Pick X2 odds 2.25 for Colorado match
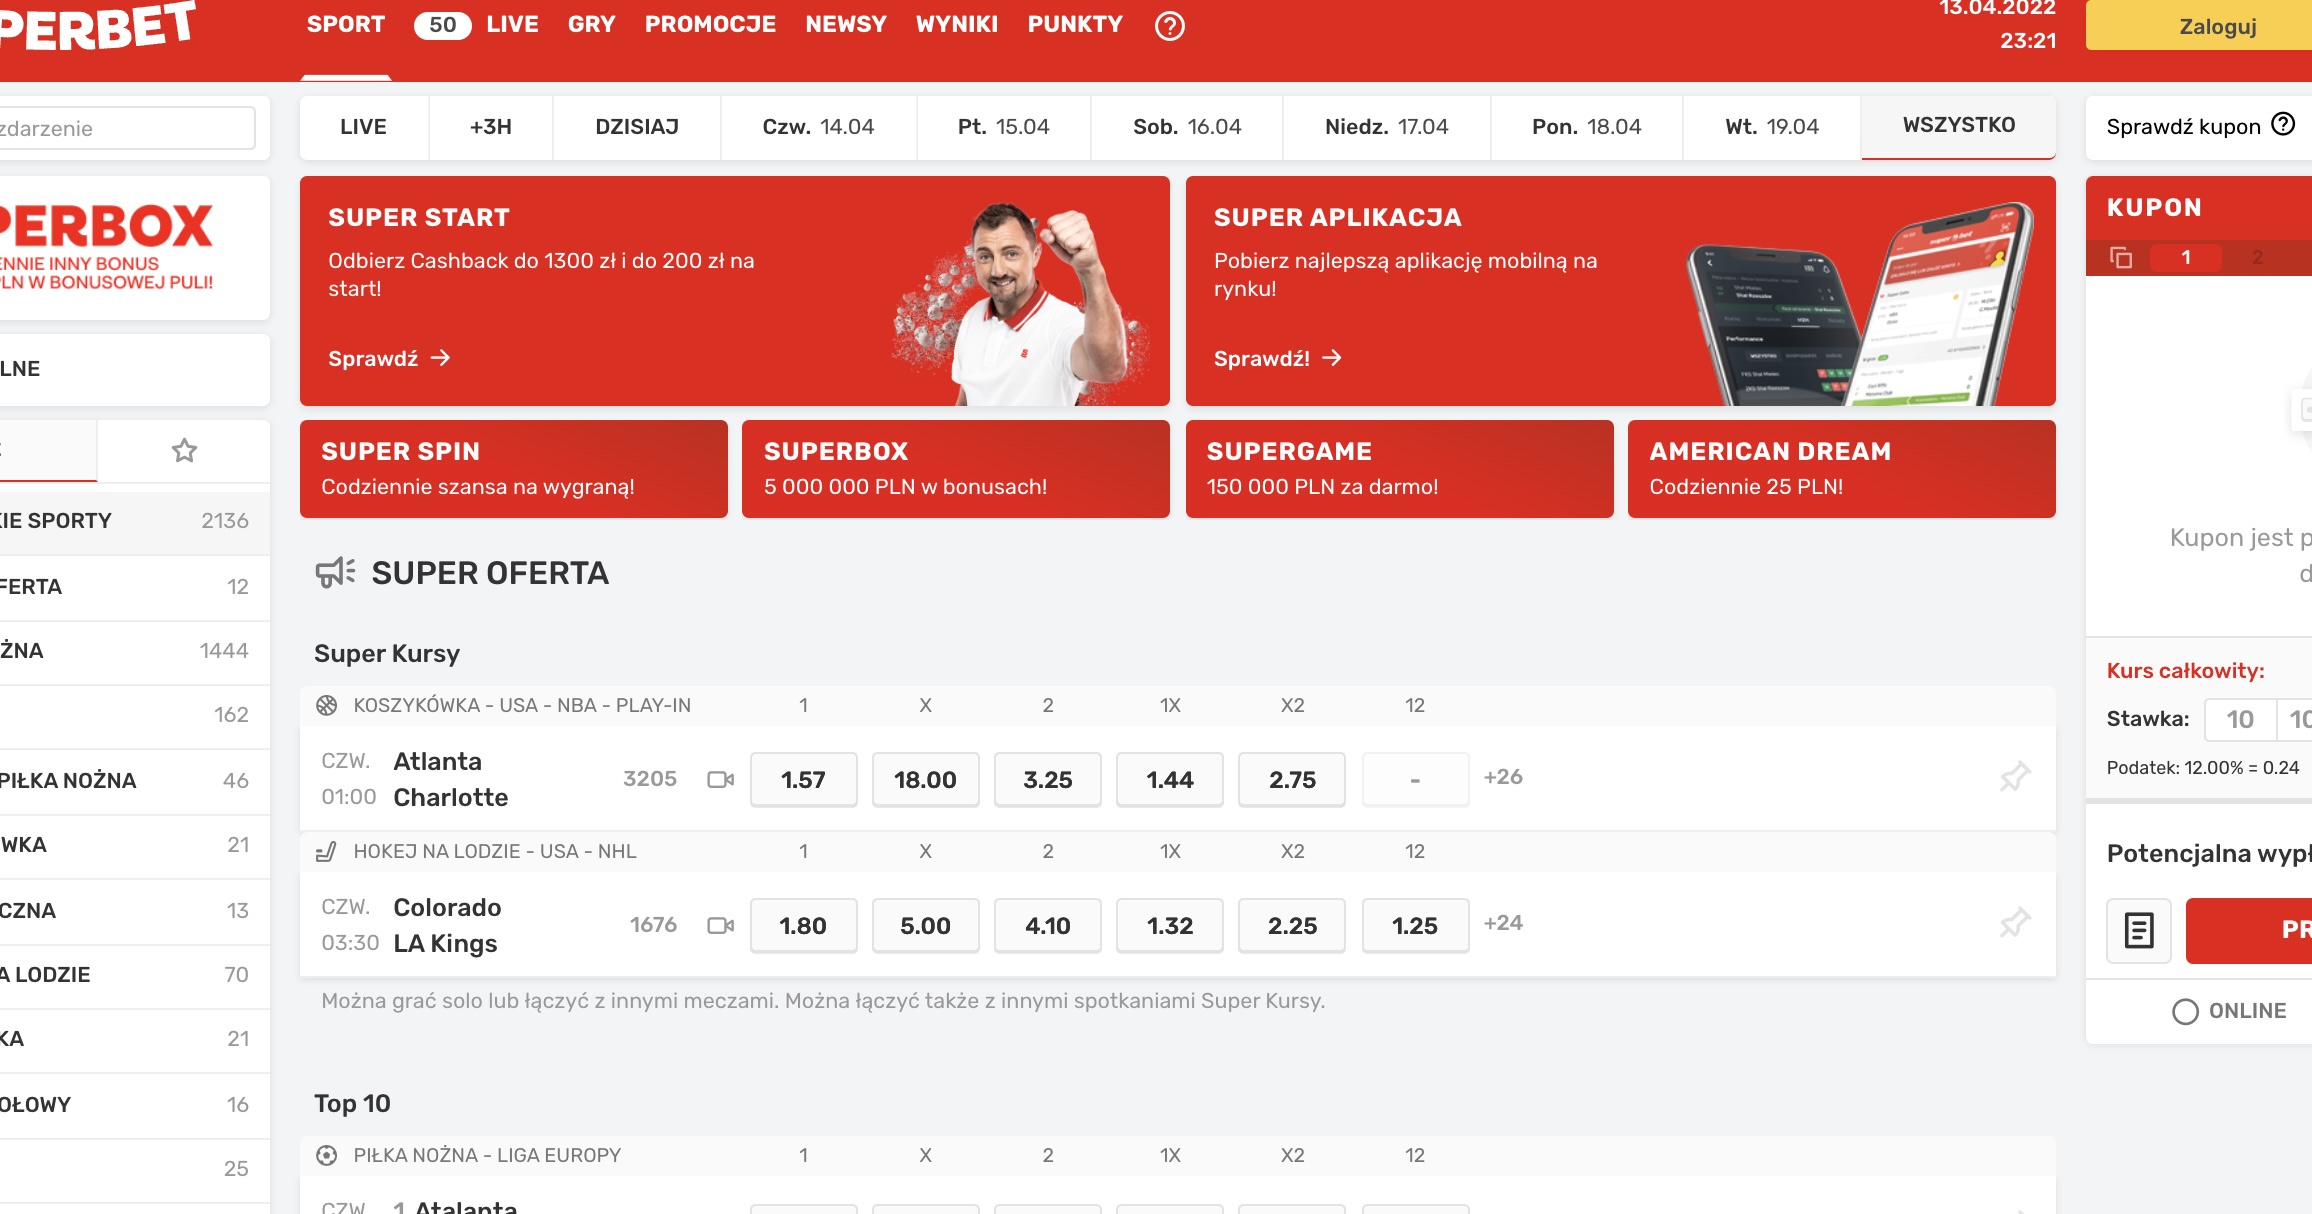The width and height of the screenshot is (2312, 1214). tap(1292, 925)
